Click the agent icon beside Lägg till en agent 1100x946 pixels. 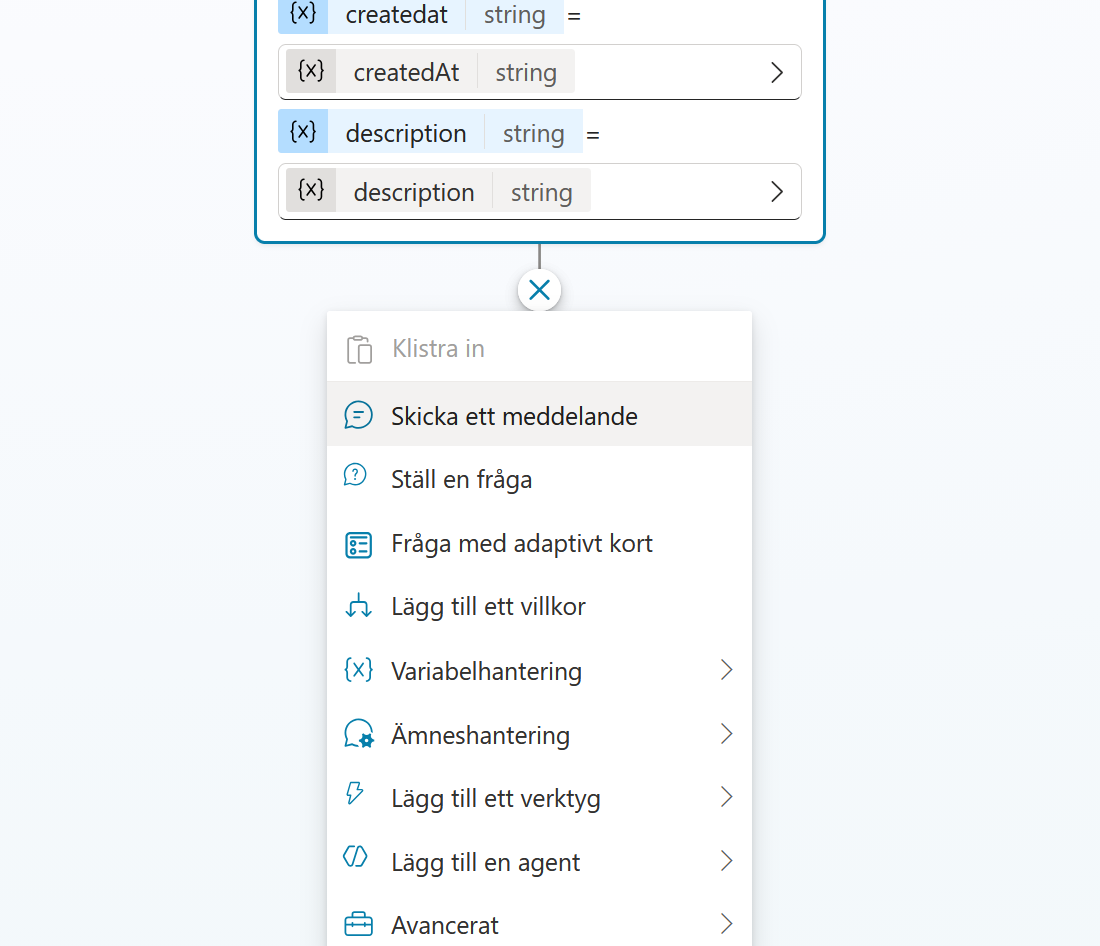click(x=355, y=856)
